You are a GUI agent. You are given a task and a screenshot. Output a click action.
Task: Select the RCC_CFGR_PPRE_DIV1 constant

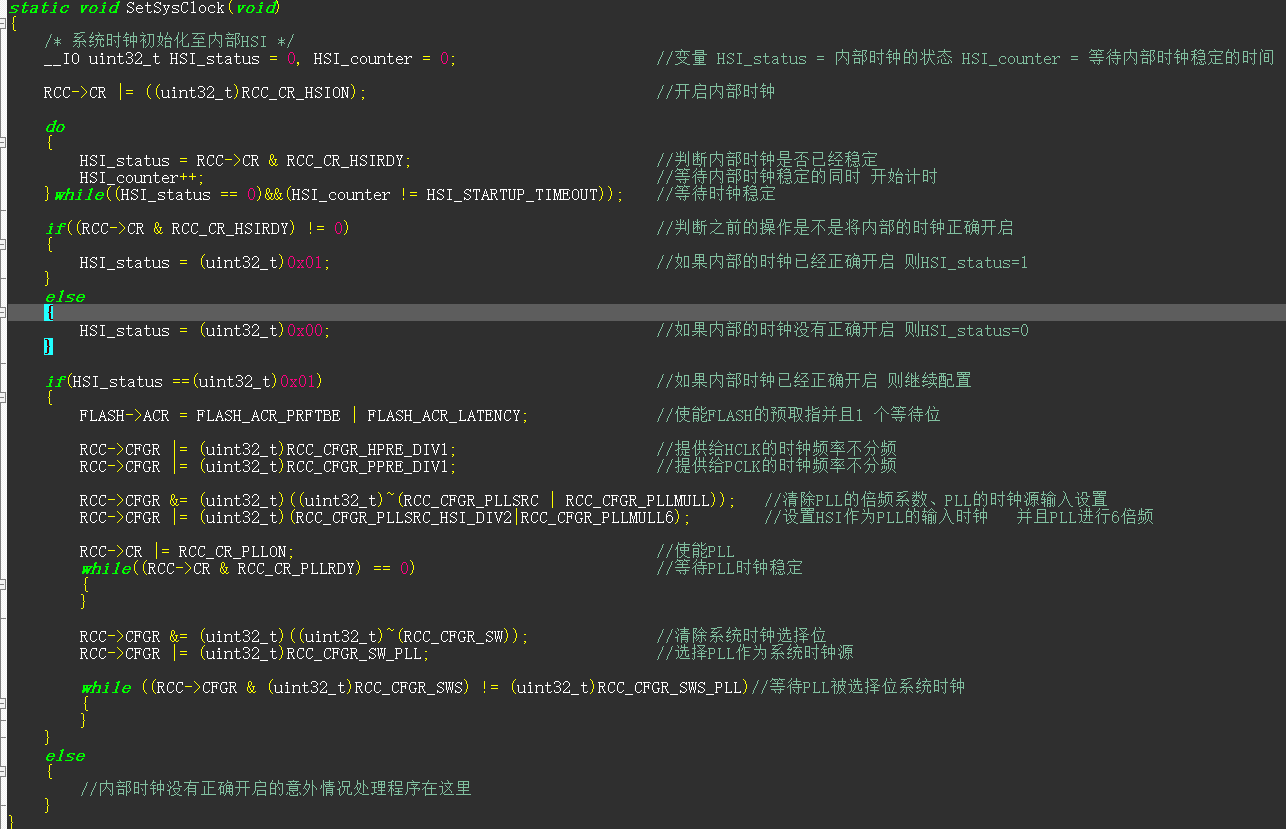pos(369,467)
